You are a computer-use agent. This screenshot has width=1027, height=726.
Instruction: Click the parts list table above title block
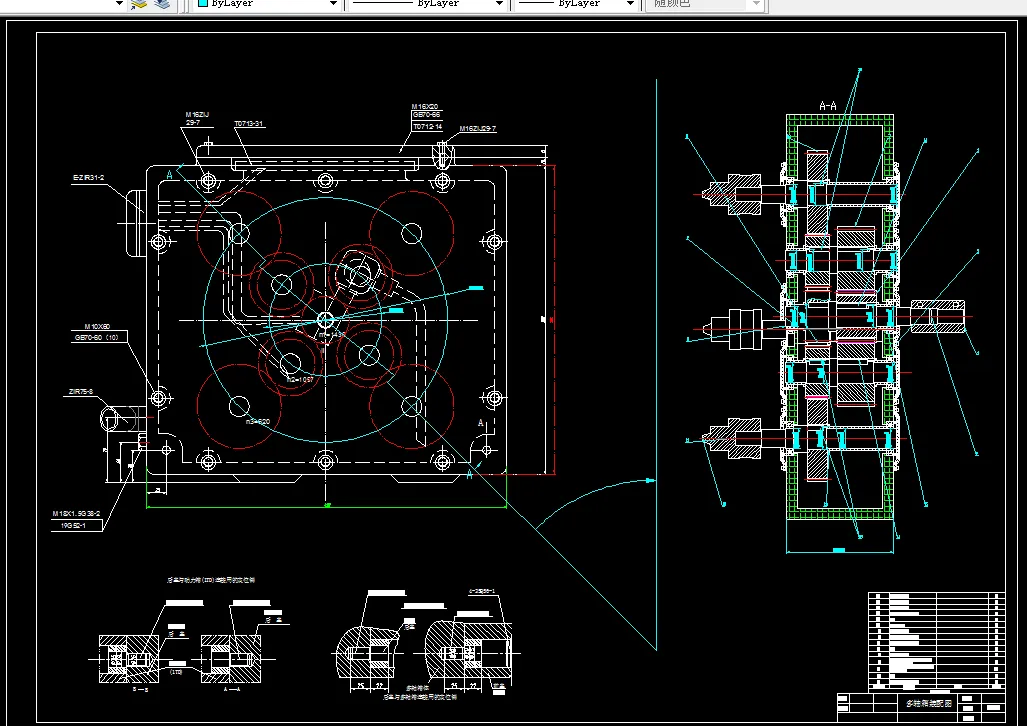pyautogui.click(x=937, y=641)
